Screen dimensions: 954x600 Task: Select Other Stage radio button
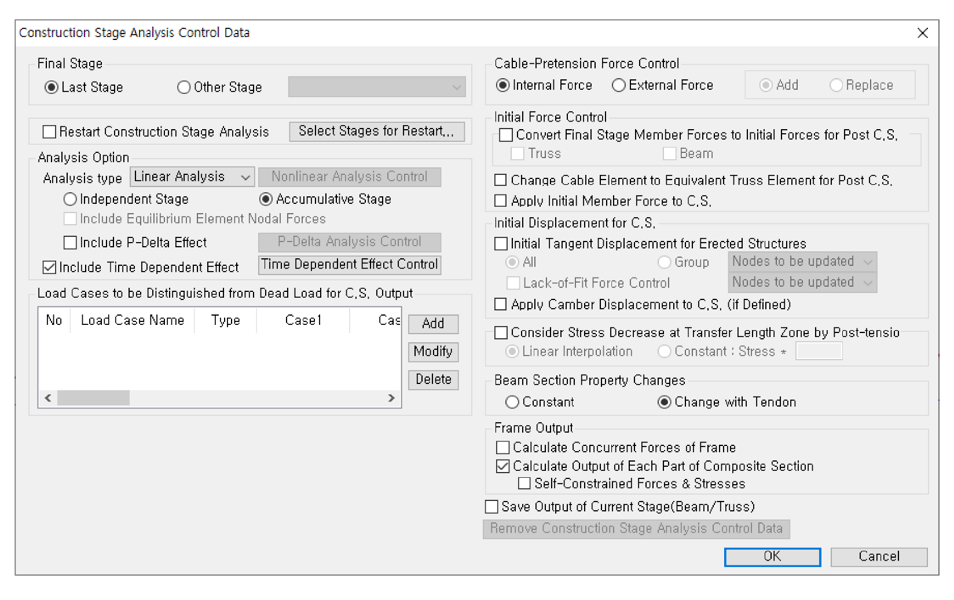pos(184,87)
